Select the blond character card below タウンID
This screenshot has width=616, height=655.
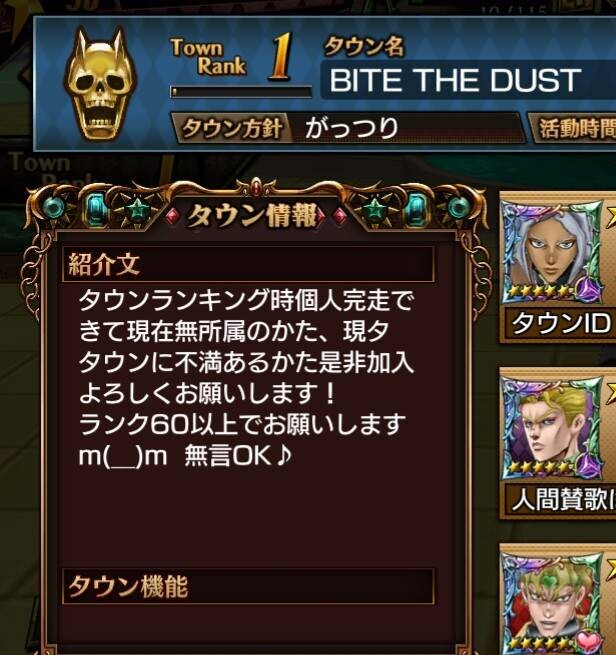coord(551,428)
